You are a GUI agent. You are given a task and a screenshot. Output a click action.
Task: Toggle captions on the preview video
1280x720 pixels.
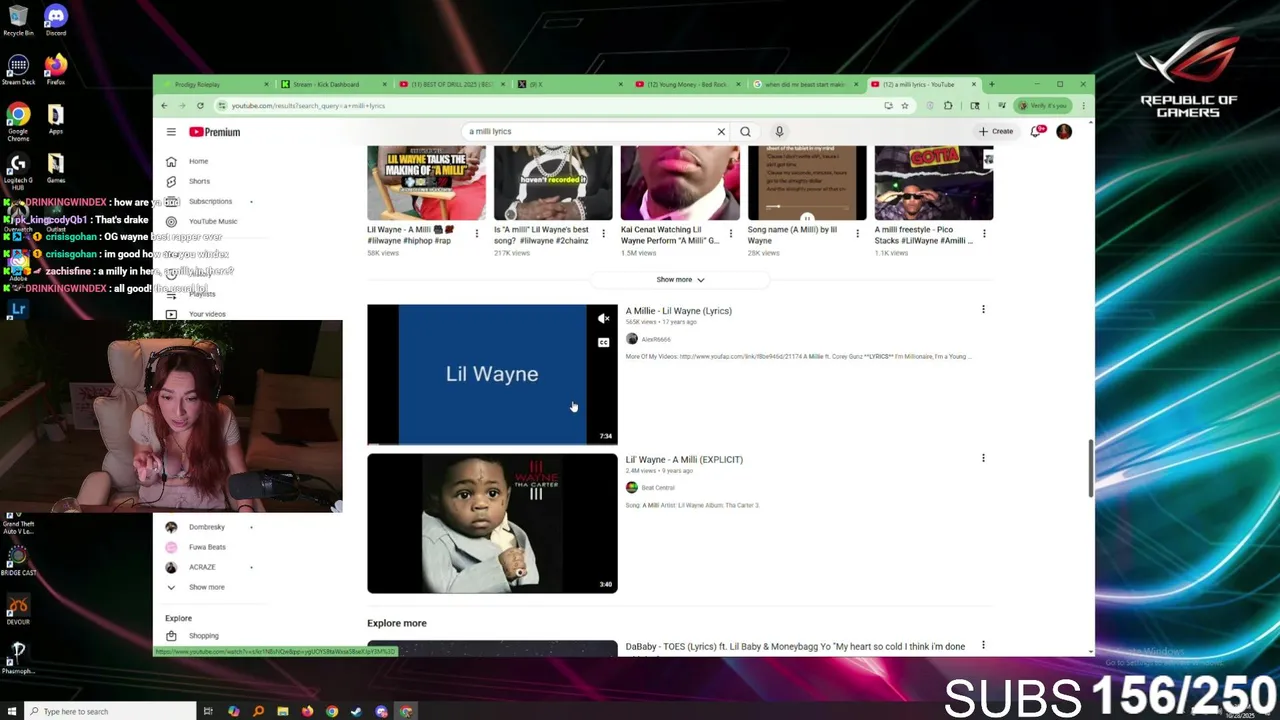coord(603,343)
